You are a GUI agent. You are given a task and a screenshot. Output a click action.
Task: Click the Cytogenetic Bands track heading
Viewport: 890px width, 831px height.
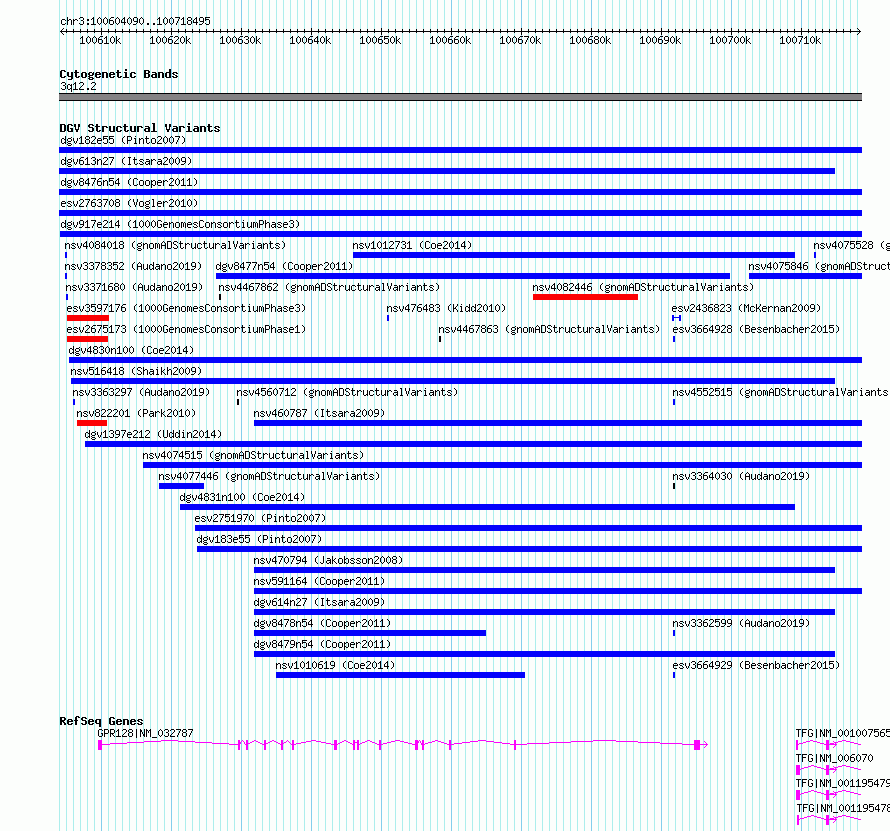[x=119, y=74]
